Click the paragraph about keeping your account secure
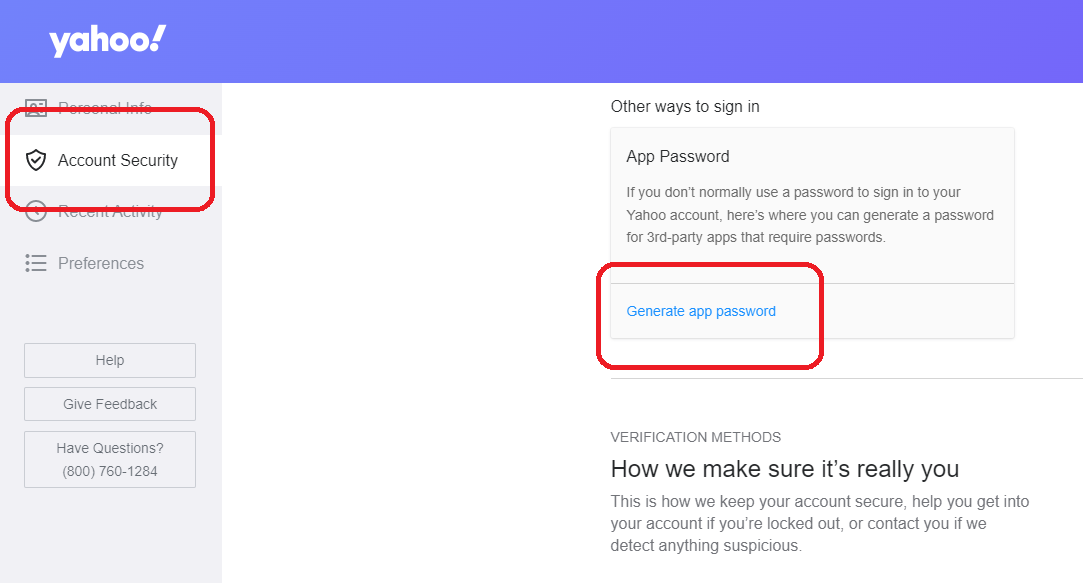Screen dimensions: 1083x583 tap(820, 524)
